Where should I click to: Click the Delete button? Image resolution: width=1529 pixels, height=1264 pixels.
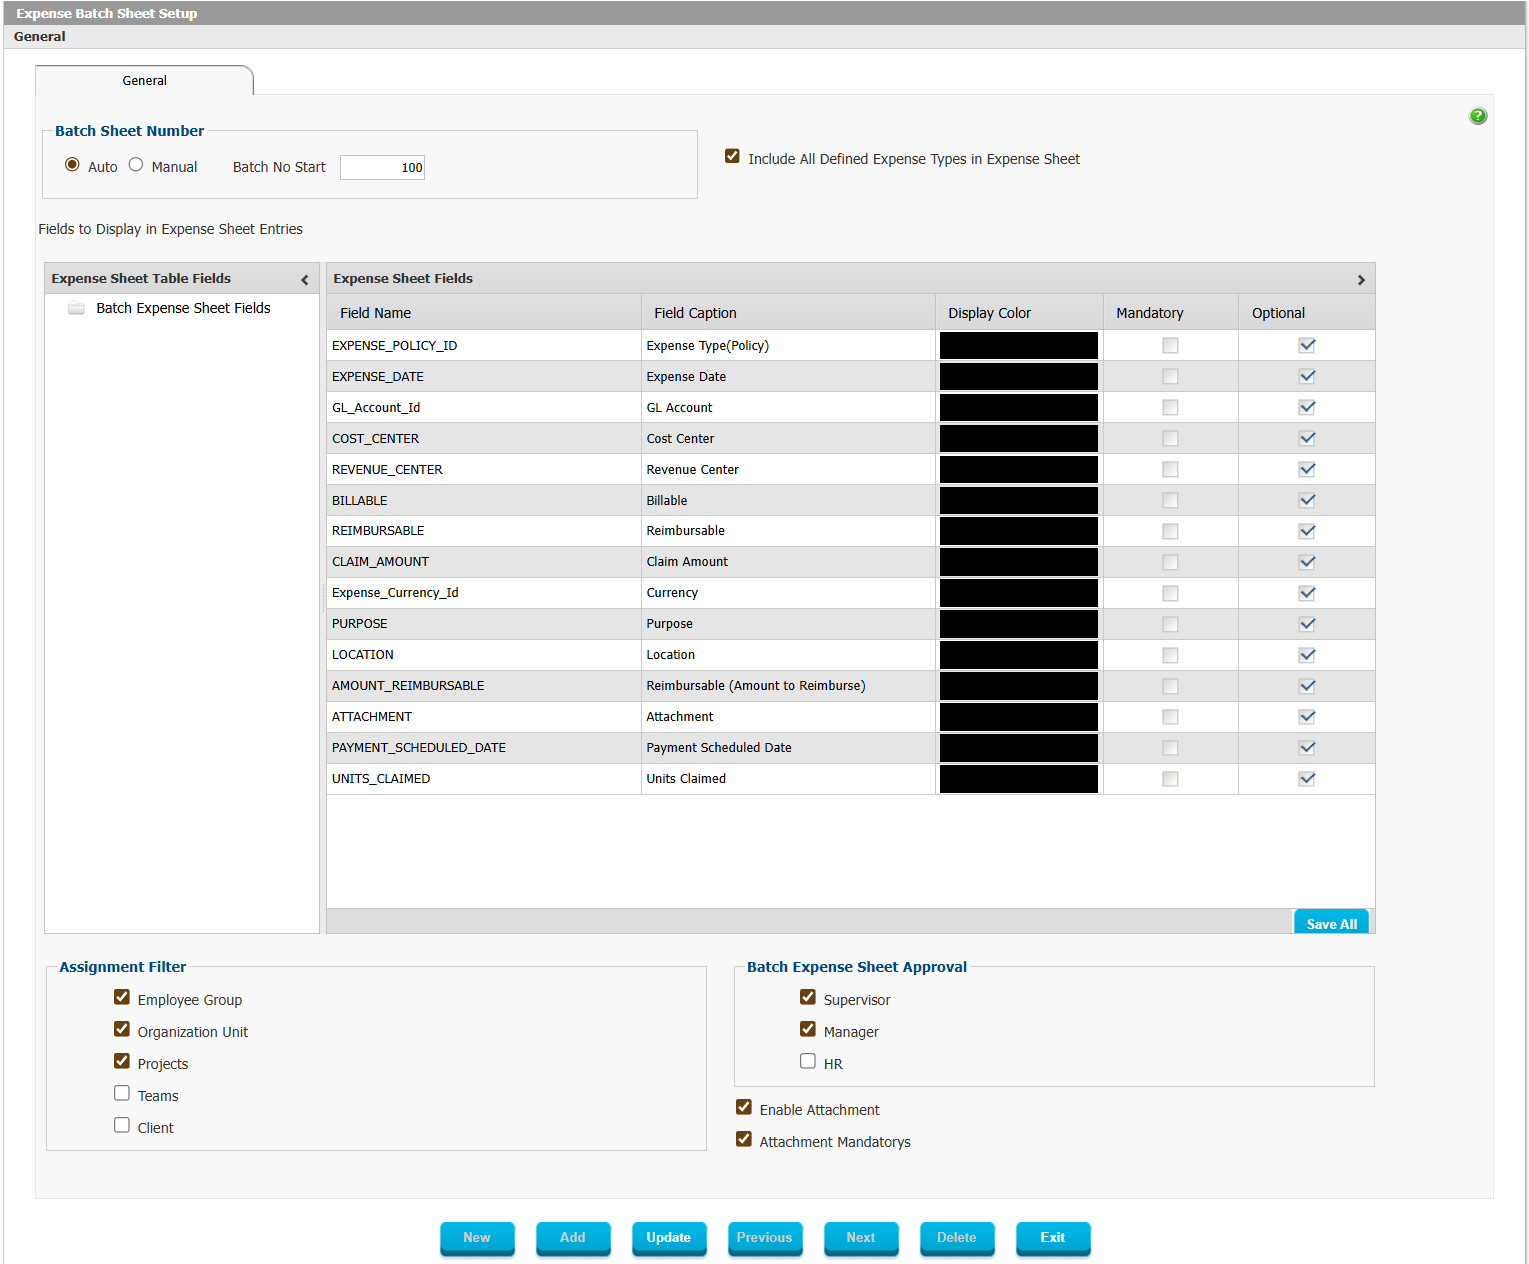(x=957, y=1238)
